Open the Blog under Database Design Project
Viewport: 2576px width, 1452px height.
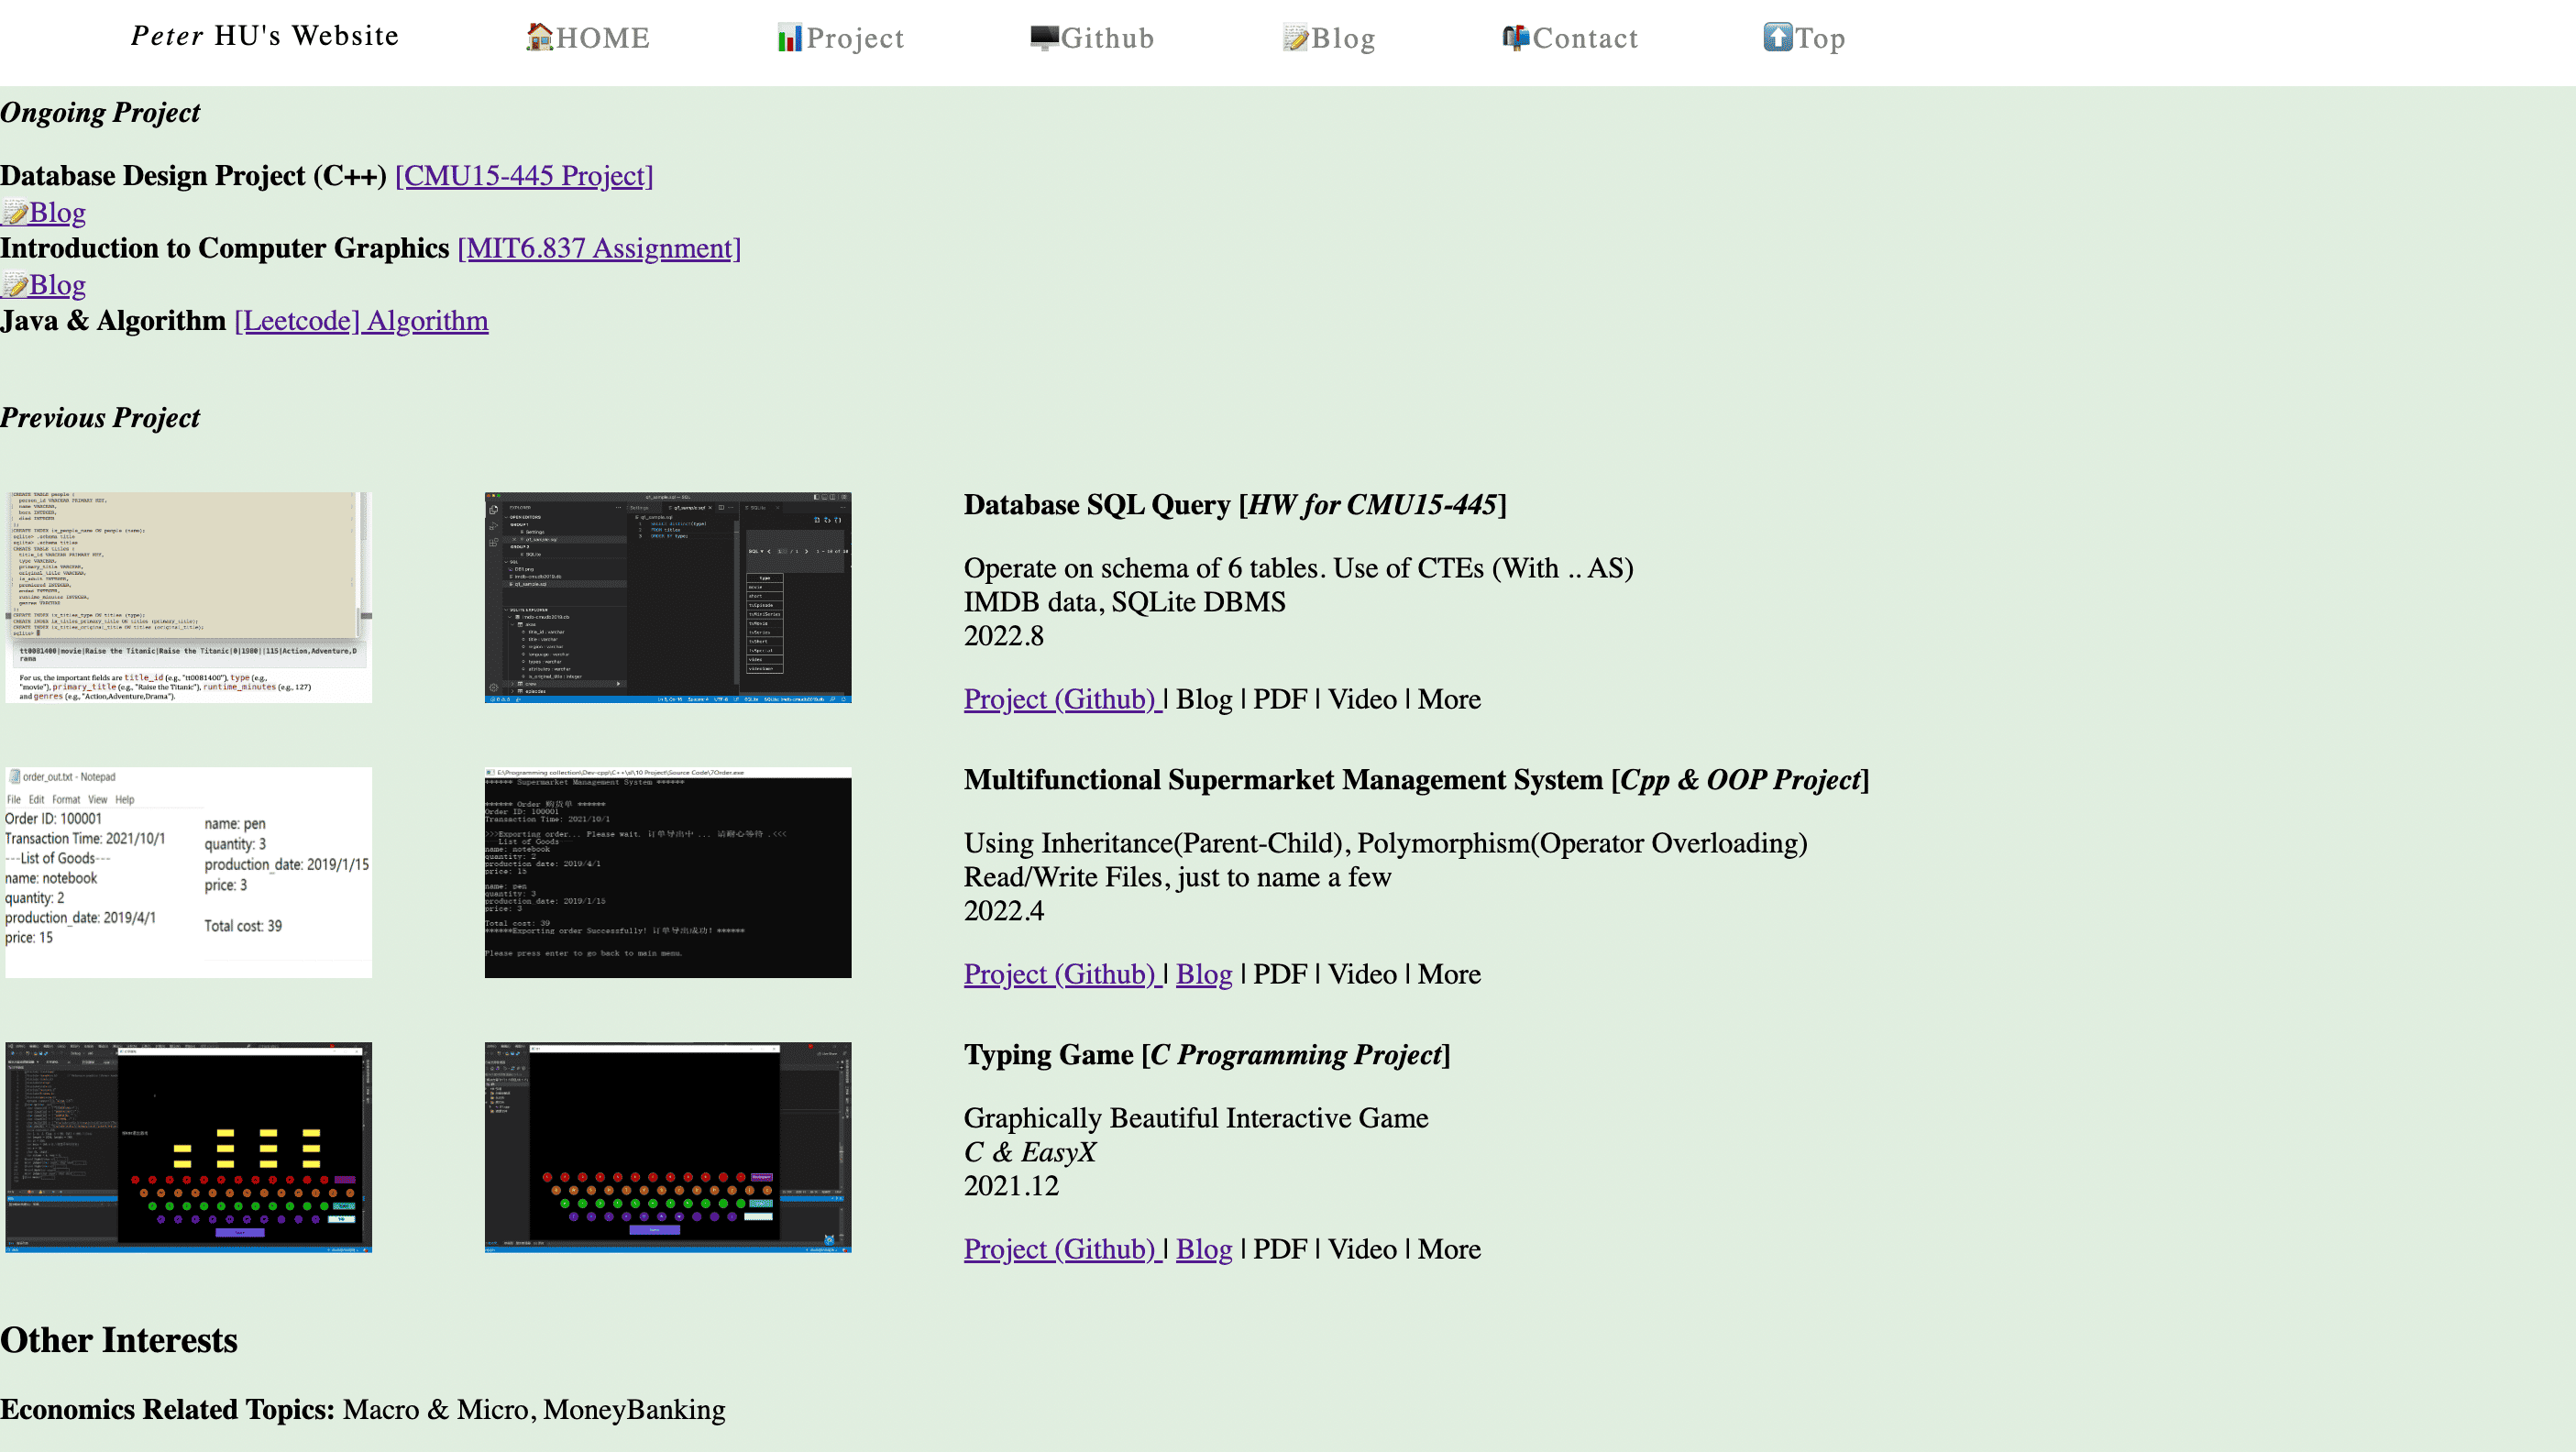(x=42, y=212)
